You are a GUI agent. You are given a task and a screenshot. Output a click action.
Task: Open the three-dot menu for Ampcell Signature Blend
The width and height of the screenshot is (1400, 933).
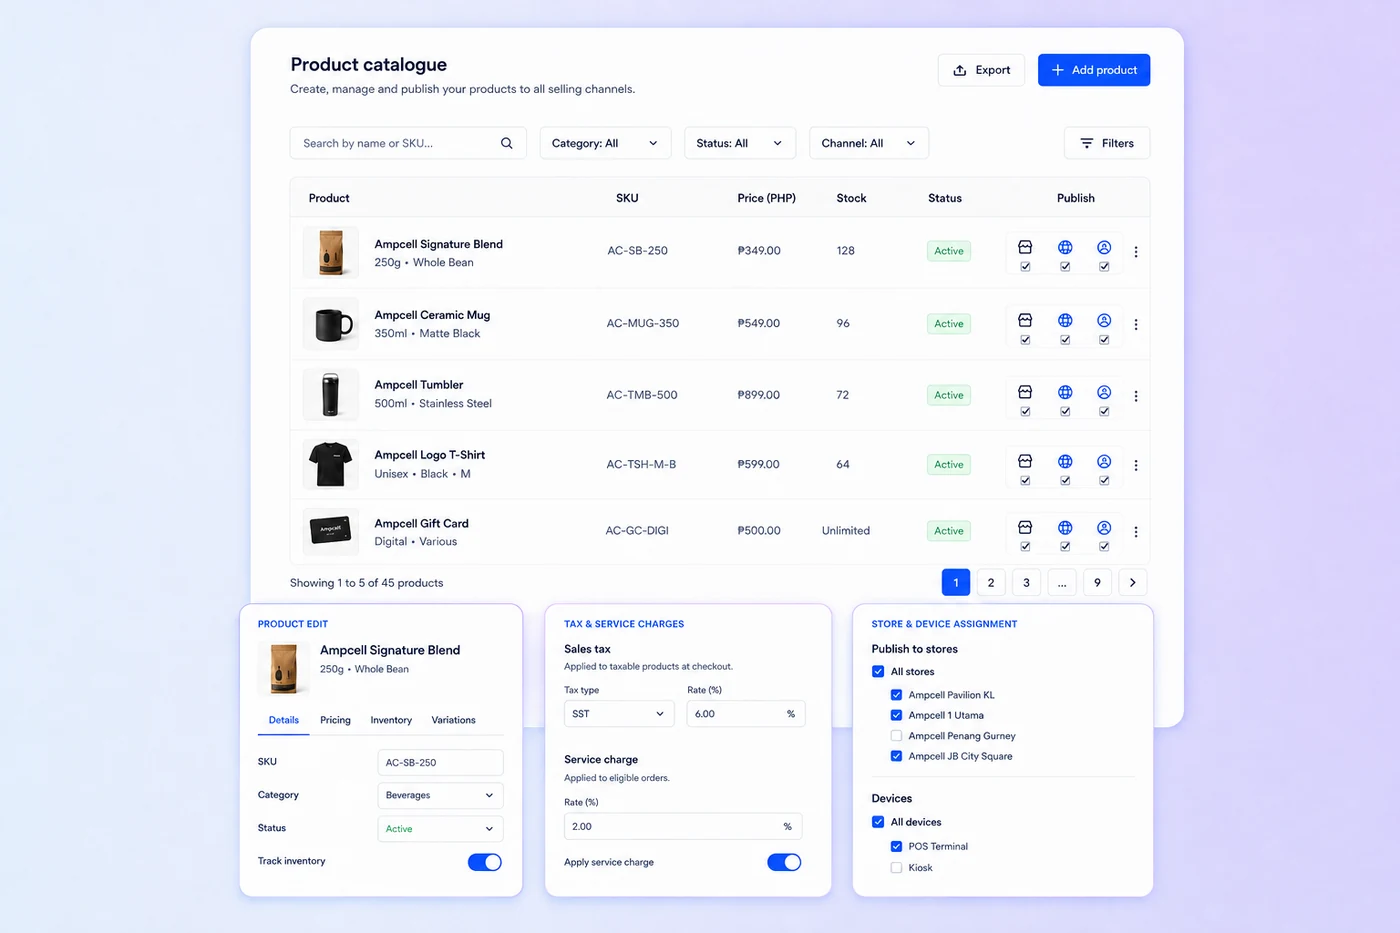pyautogui.click(x=1136, y=252)
